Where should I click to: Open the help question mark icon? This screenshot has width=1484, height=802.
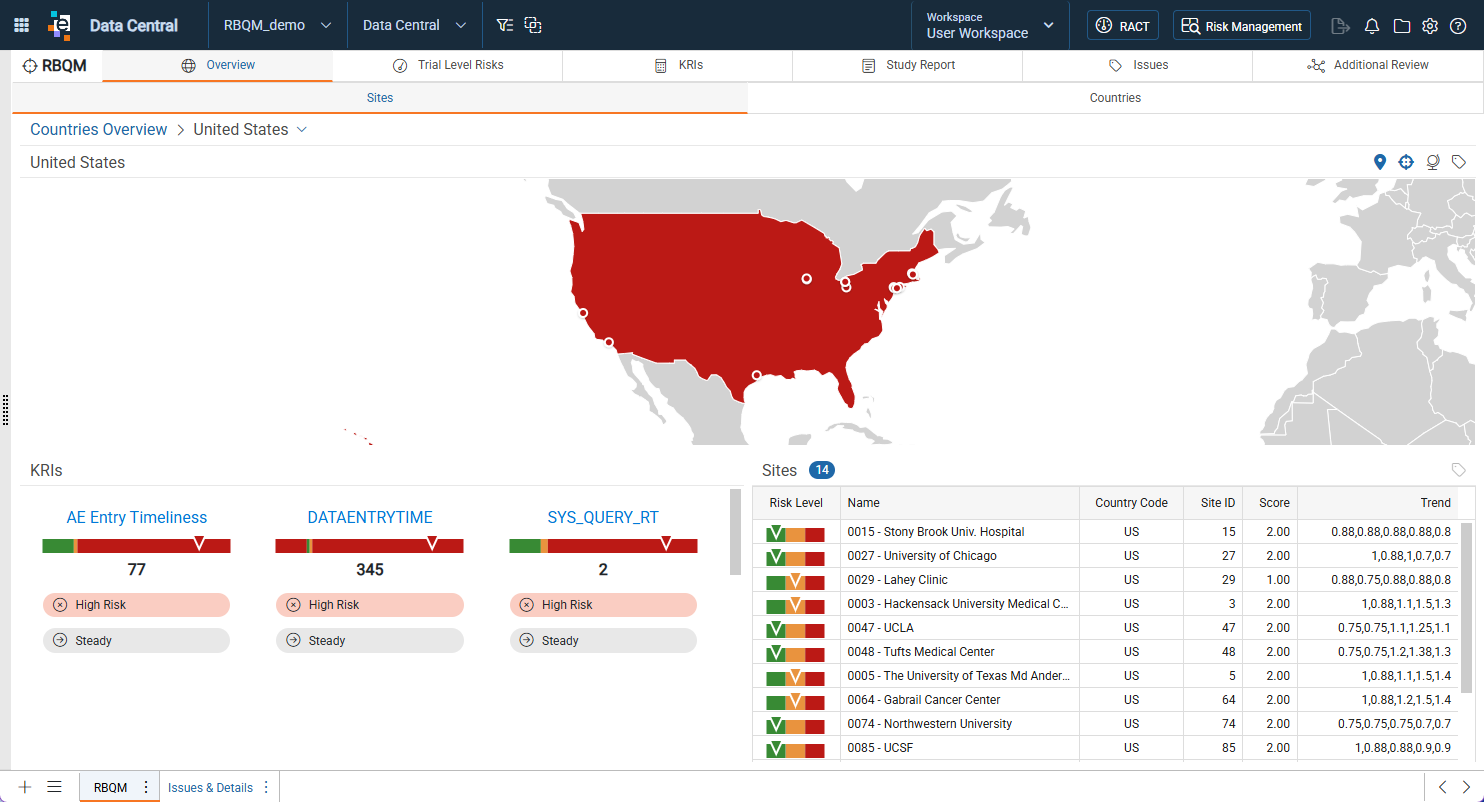coord(1458,26)
